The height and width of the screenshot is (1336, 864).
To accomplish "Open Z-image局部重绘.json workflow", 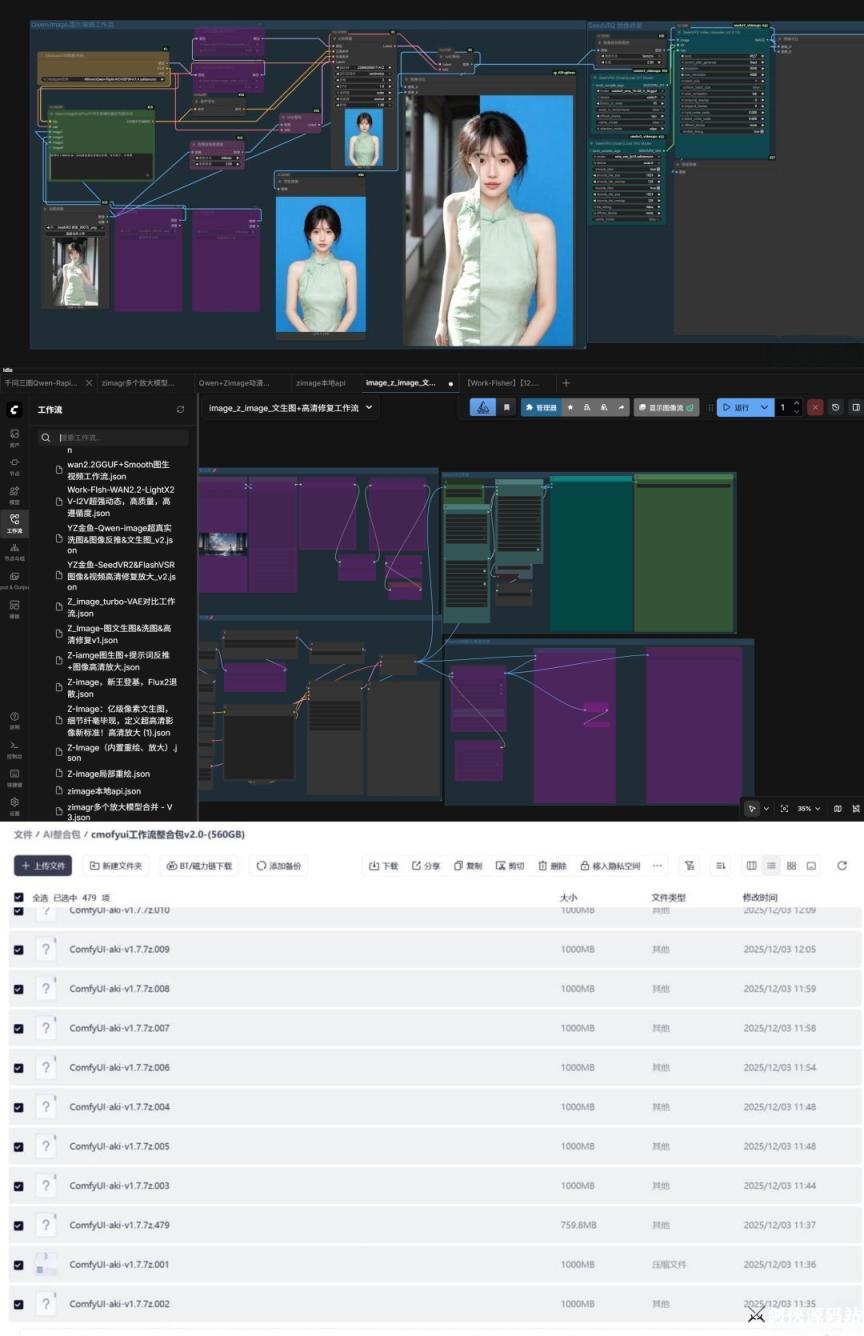I will pos(108,773).
